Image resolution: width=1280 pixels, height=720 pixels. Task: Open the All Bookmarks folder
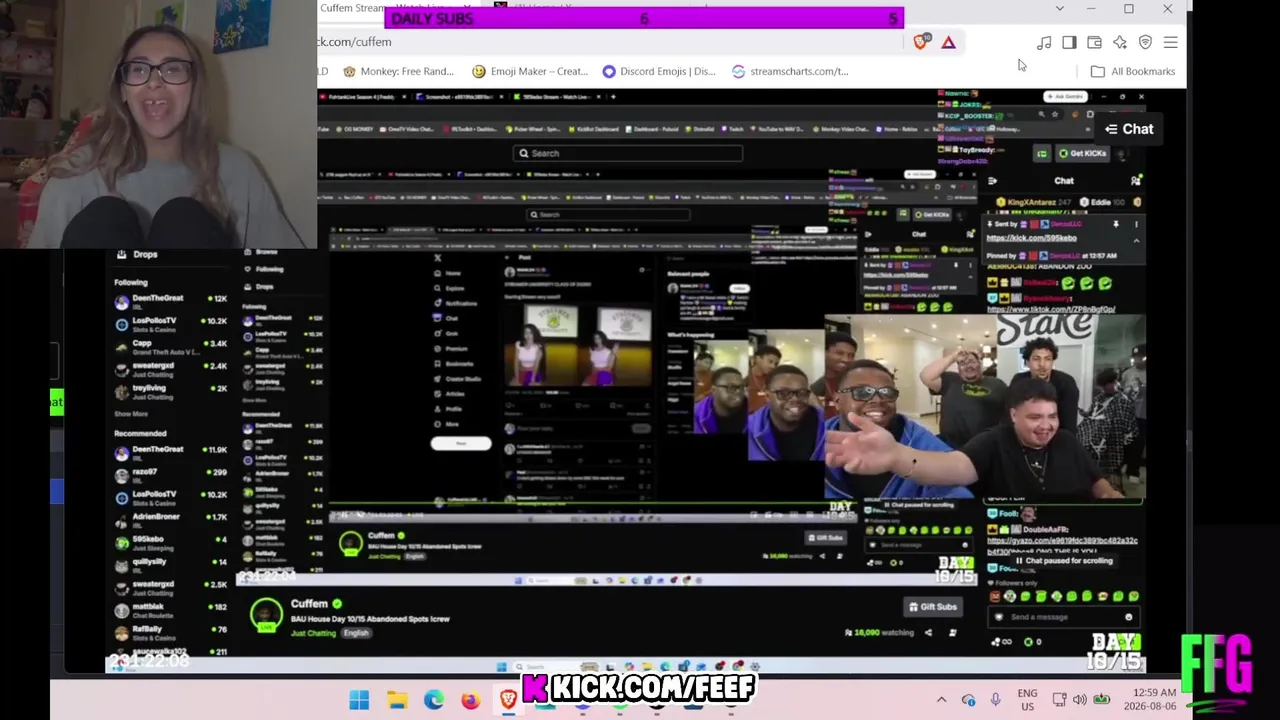pyautogui.click(x=1133, y=71)
